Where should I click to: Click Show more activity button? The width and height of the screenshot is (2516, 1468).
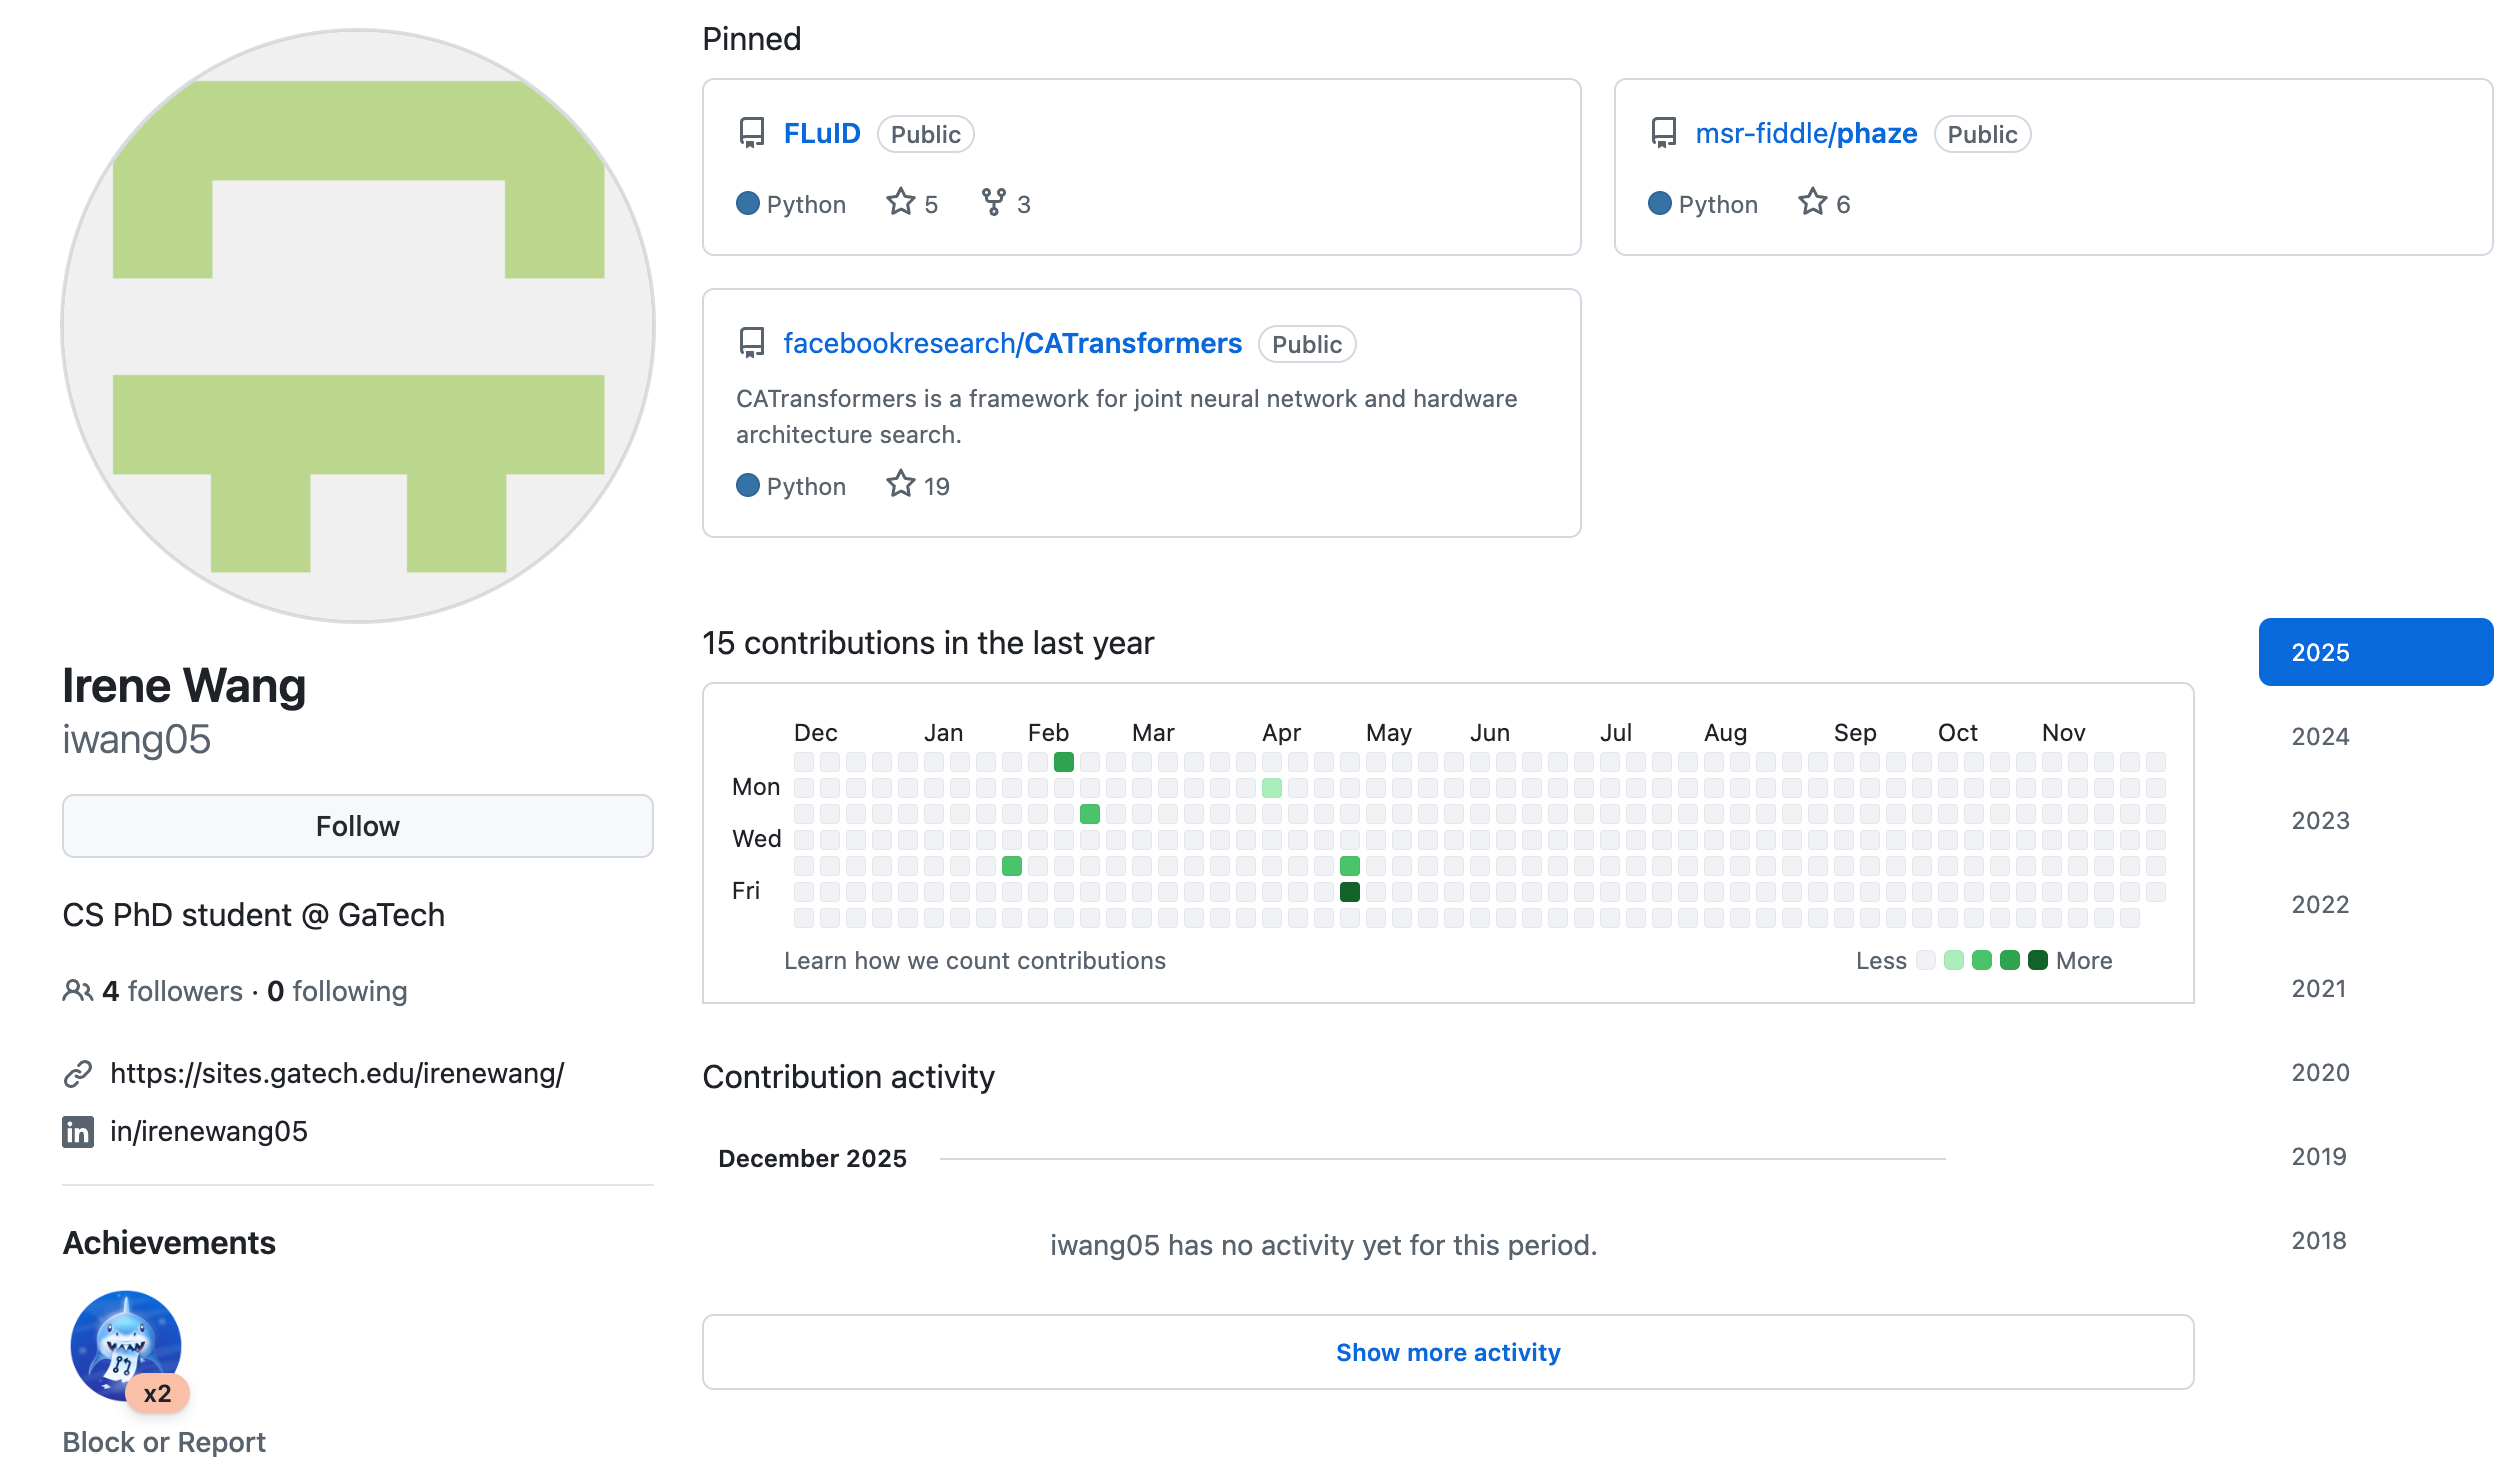[x=1447, y=1352]
